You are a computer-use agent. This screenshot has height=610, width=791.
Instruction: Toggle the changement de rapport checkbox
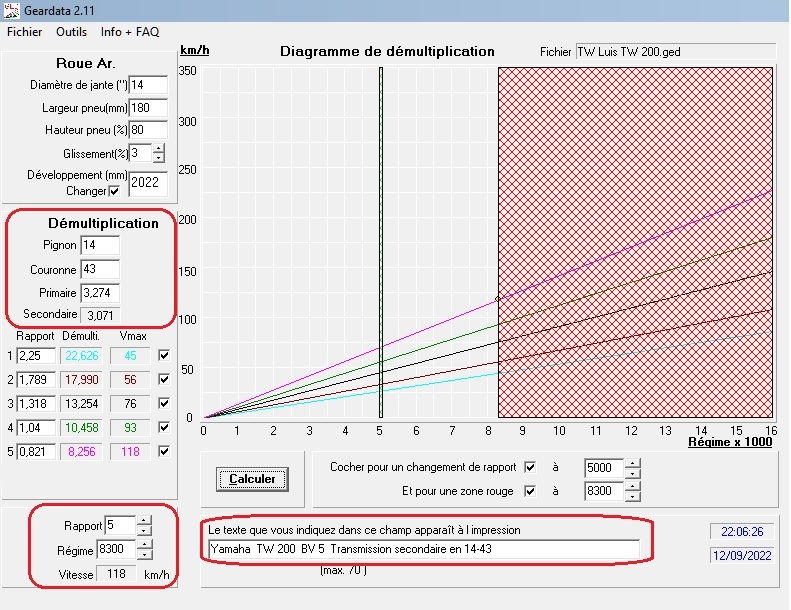[x=530, y=467]
